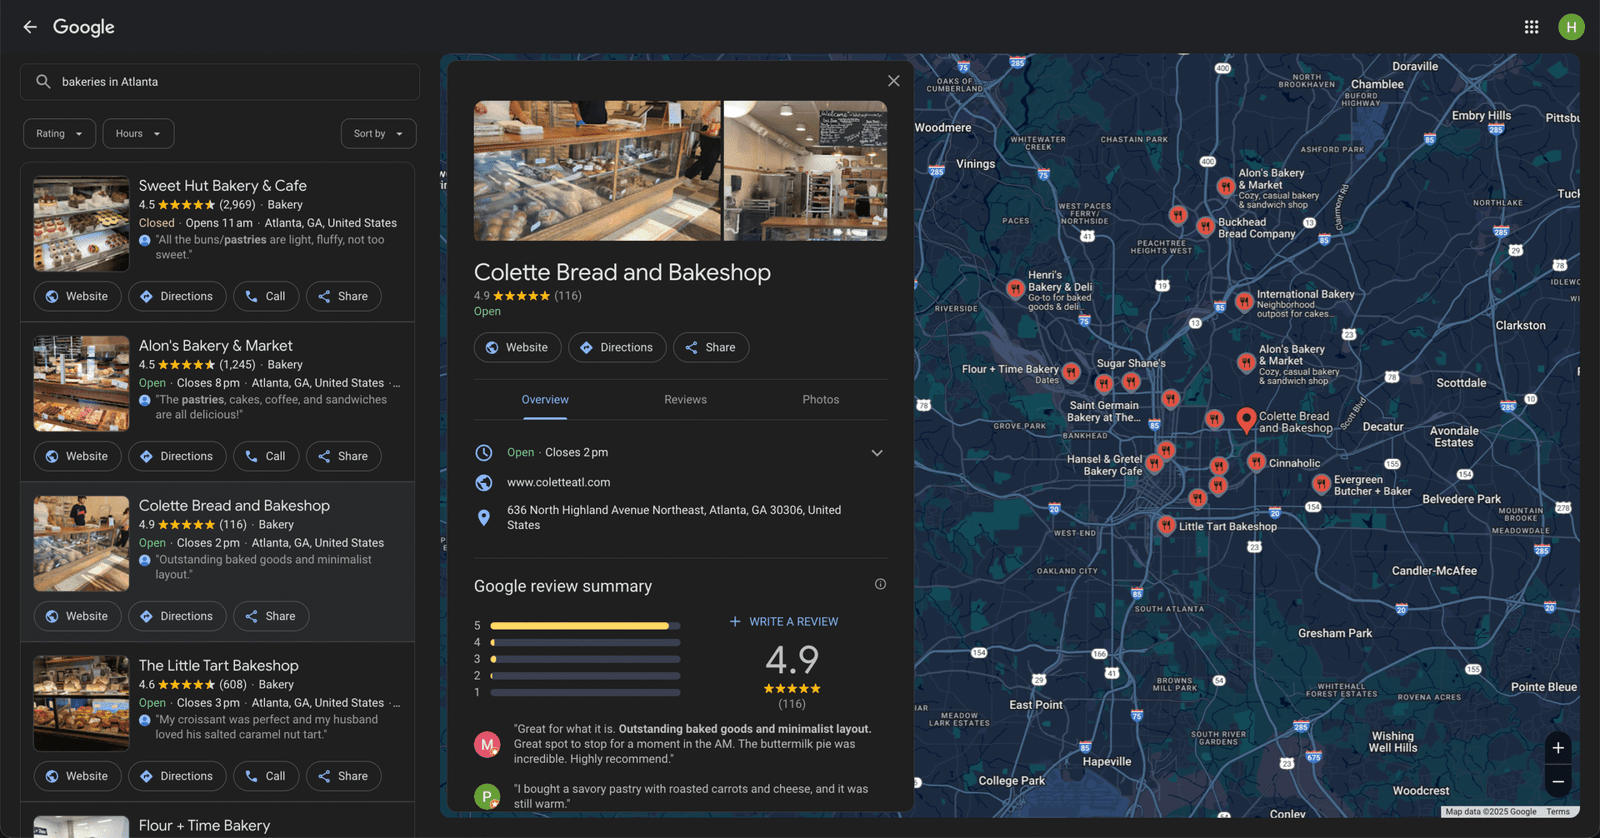Close the Colette Bread and Bakeshop panel
The width and height of the screenshot is (1600, 838).
click(894, 81)
